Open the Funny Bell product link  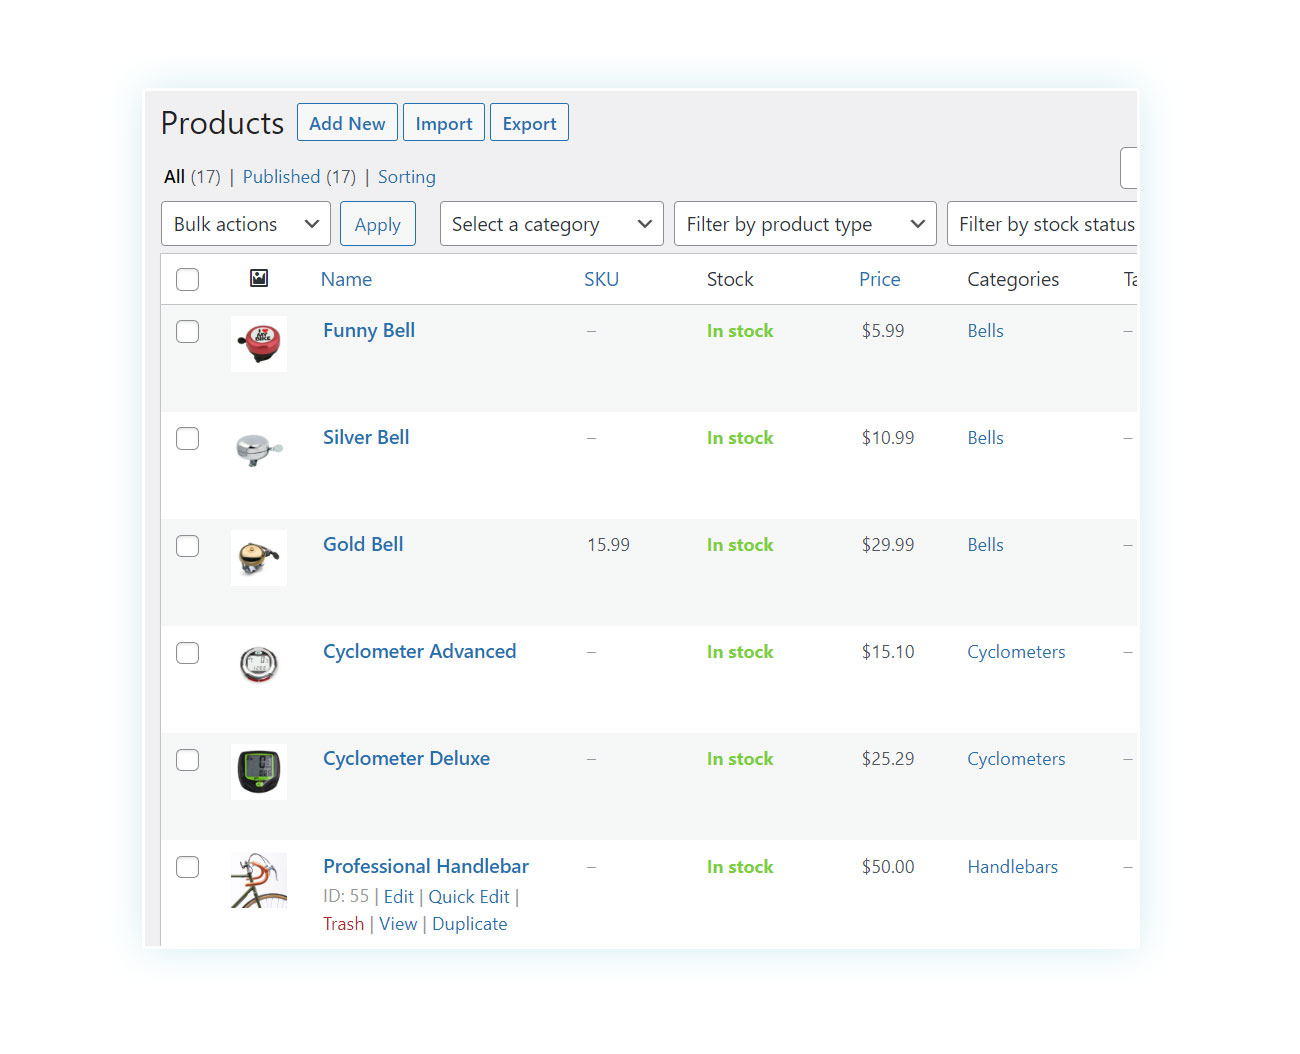click(369, 330)
